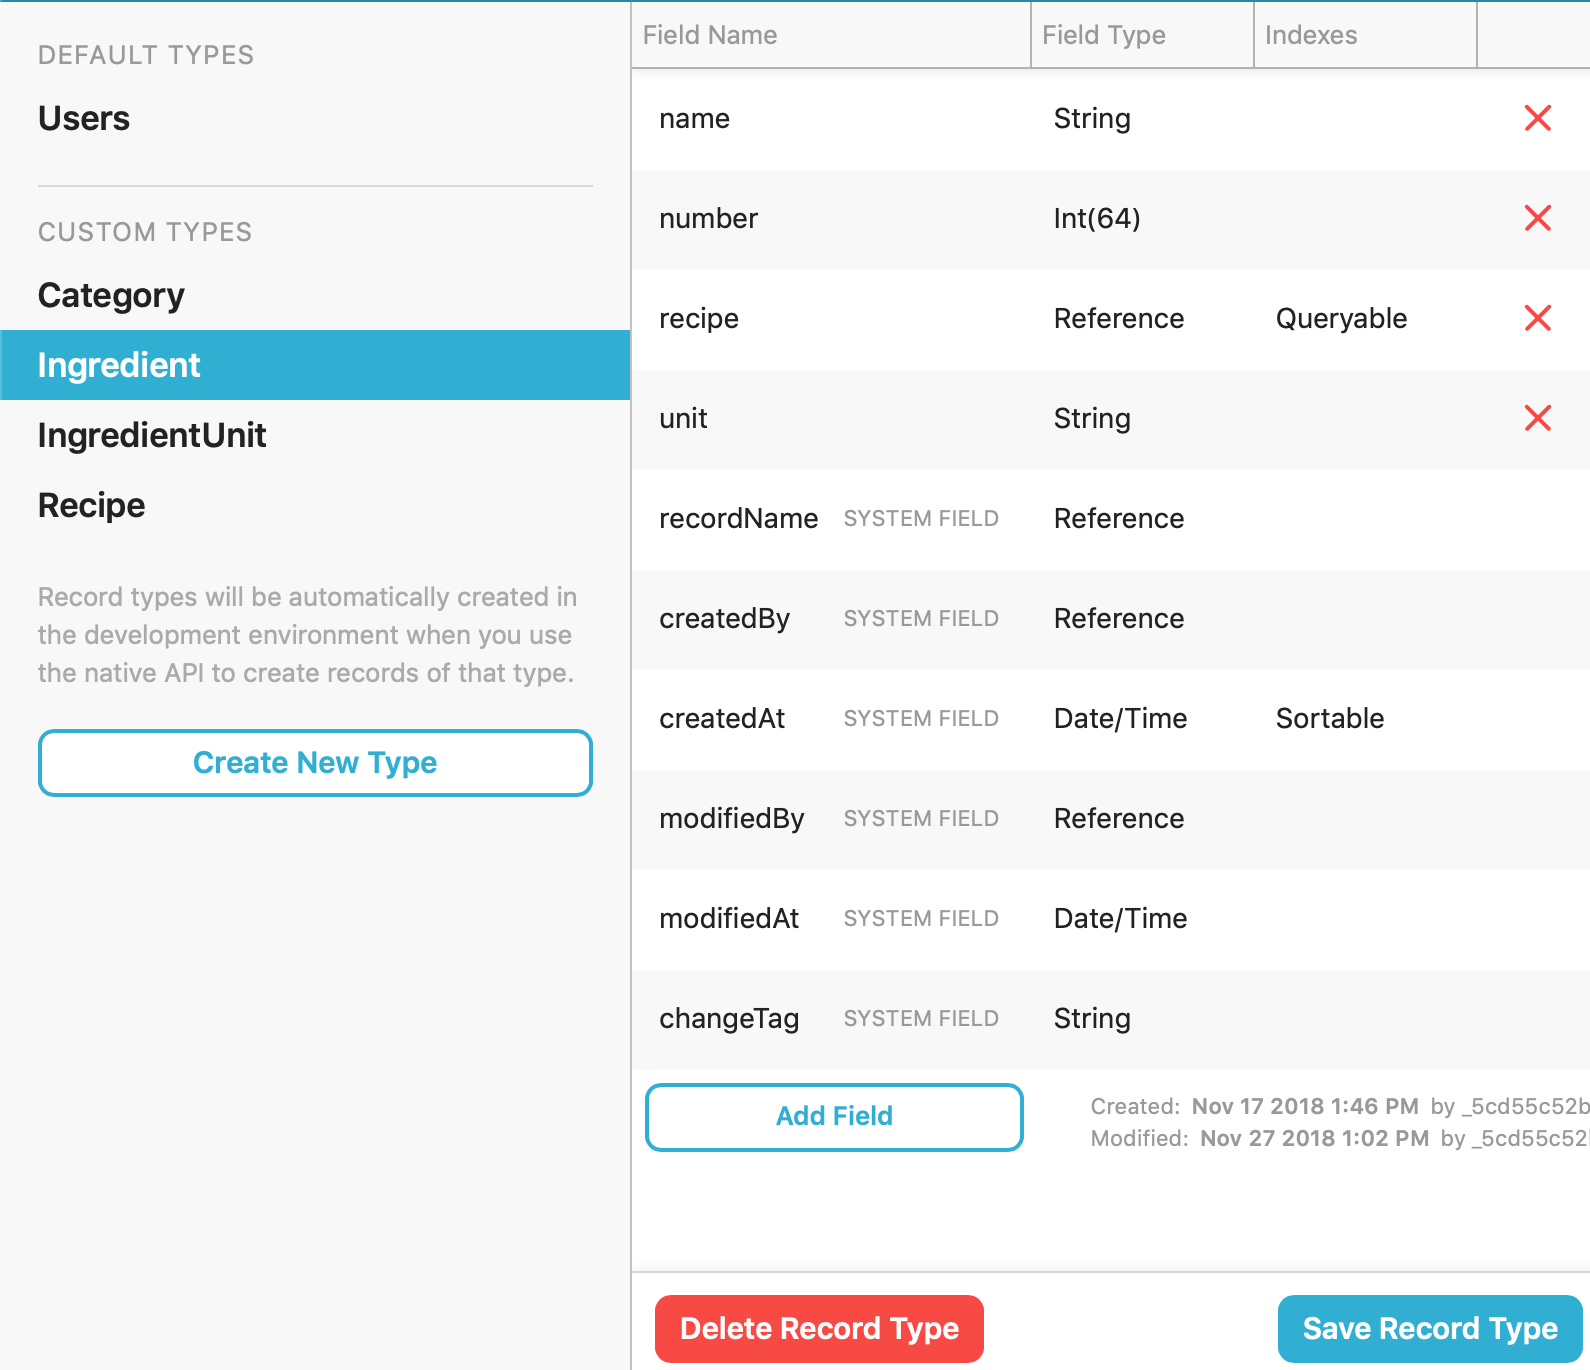
Task: Save changes with Save Record Type
Action: click(x=1429, y=1328)
